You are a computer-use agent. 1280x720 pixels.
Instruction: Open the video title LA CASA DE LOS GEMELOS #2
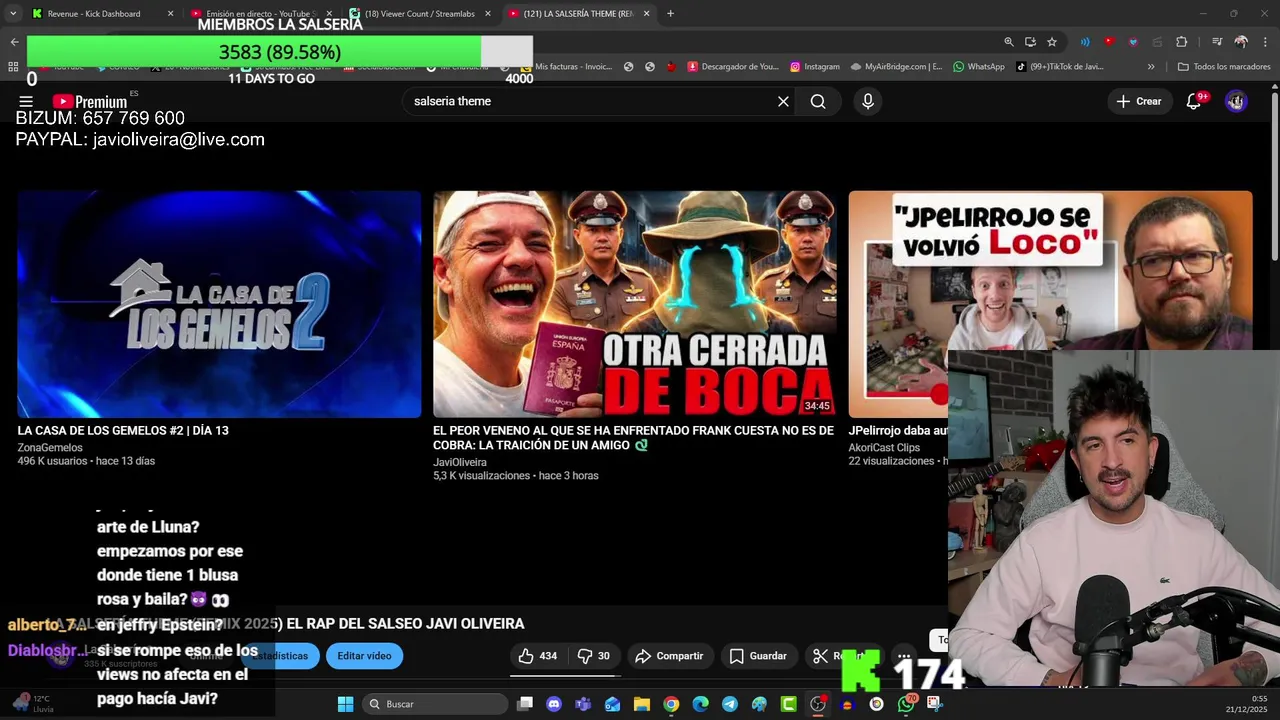click(x=123, y=431)
